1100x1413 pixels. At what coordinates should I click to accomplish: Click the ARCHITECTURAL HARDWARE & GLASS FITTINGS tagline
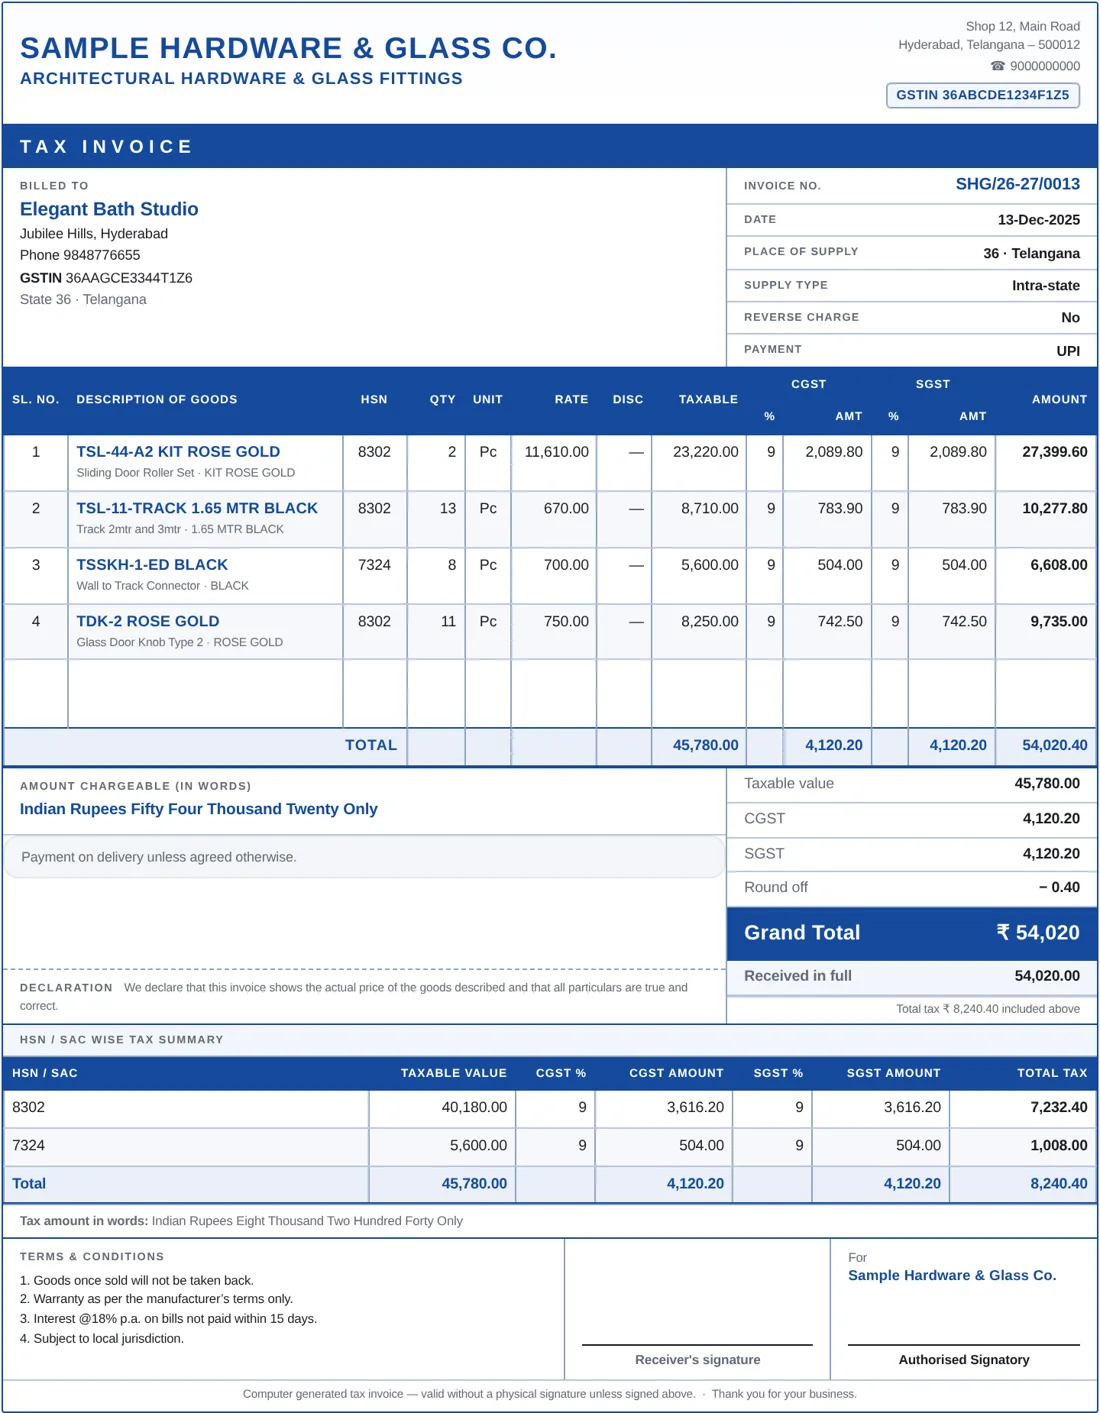point(241,78)
